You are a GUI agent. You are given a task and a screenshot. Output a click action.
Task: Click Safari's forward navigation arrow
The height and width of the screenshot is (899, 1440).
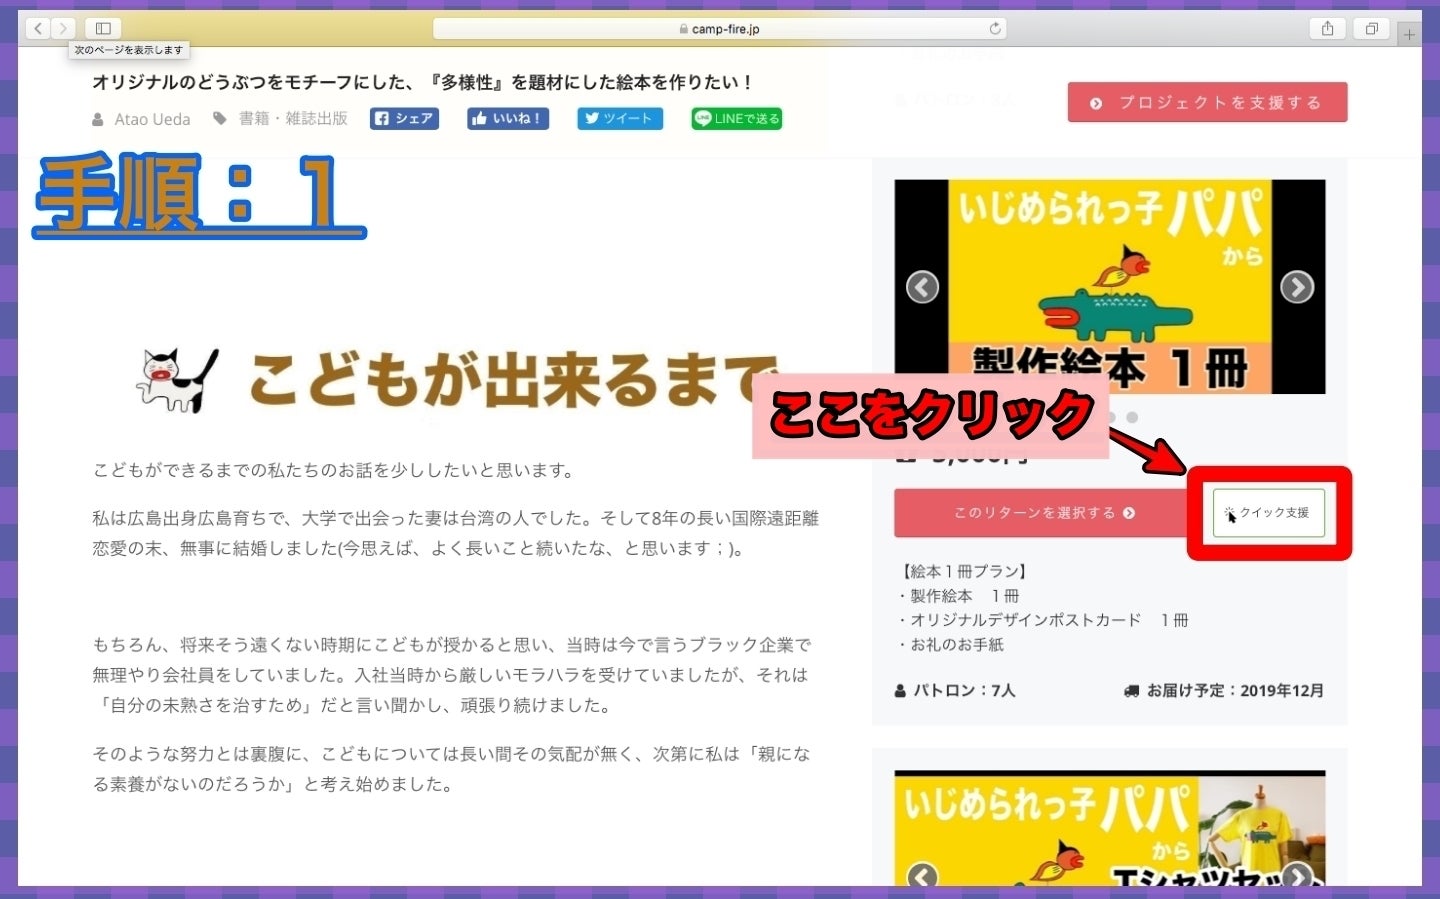pos(63,28)
